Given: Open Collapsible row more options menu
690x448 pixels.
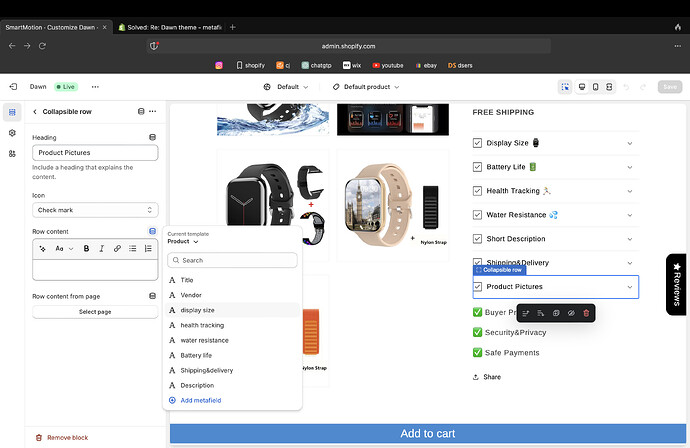Looking at the screenshot, I should tap(153, 111).
